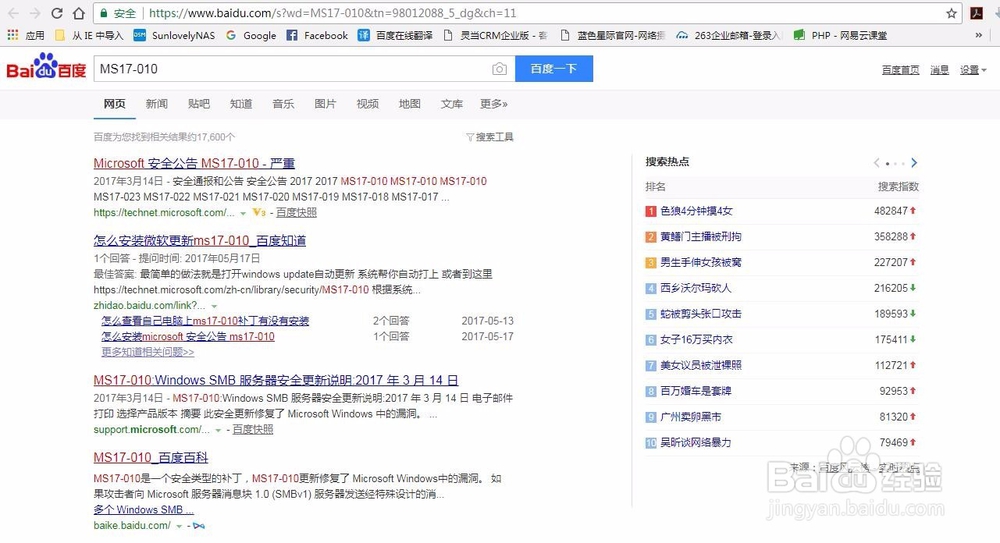Switch to the 贴吧 tab
The image size is (1000, 543).
coord(199,103)
